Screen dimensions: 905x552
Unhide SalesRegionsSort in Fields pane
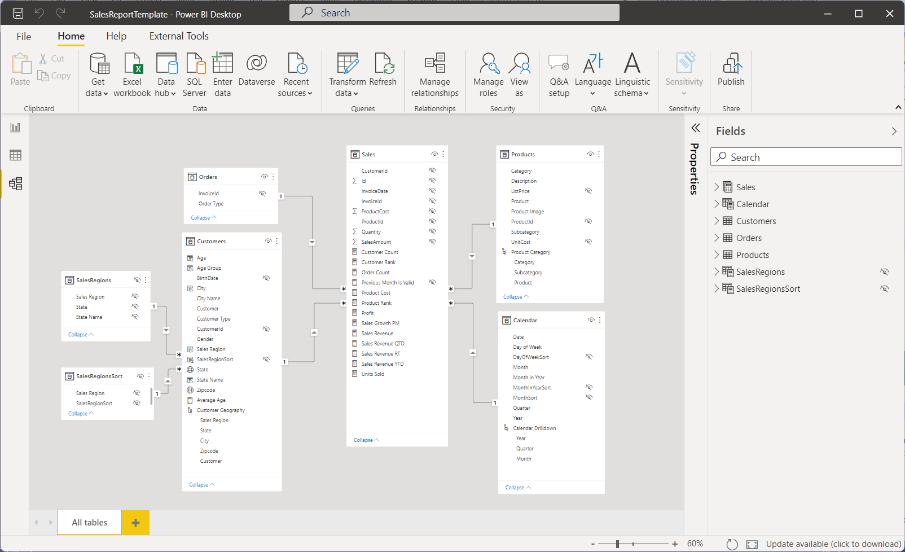[884, 288]
